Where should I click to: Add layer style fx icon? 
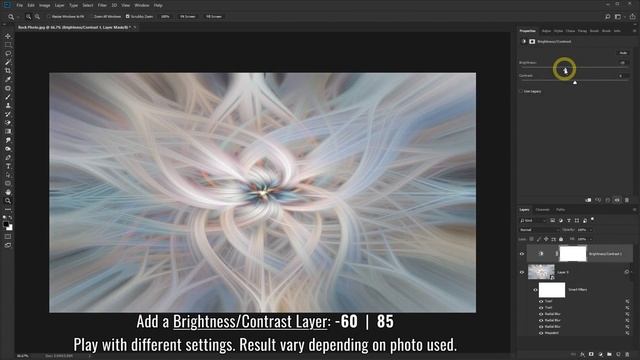click(582, 354)
